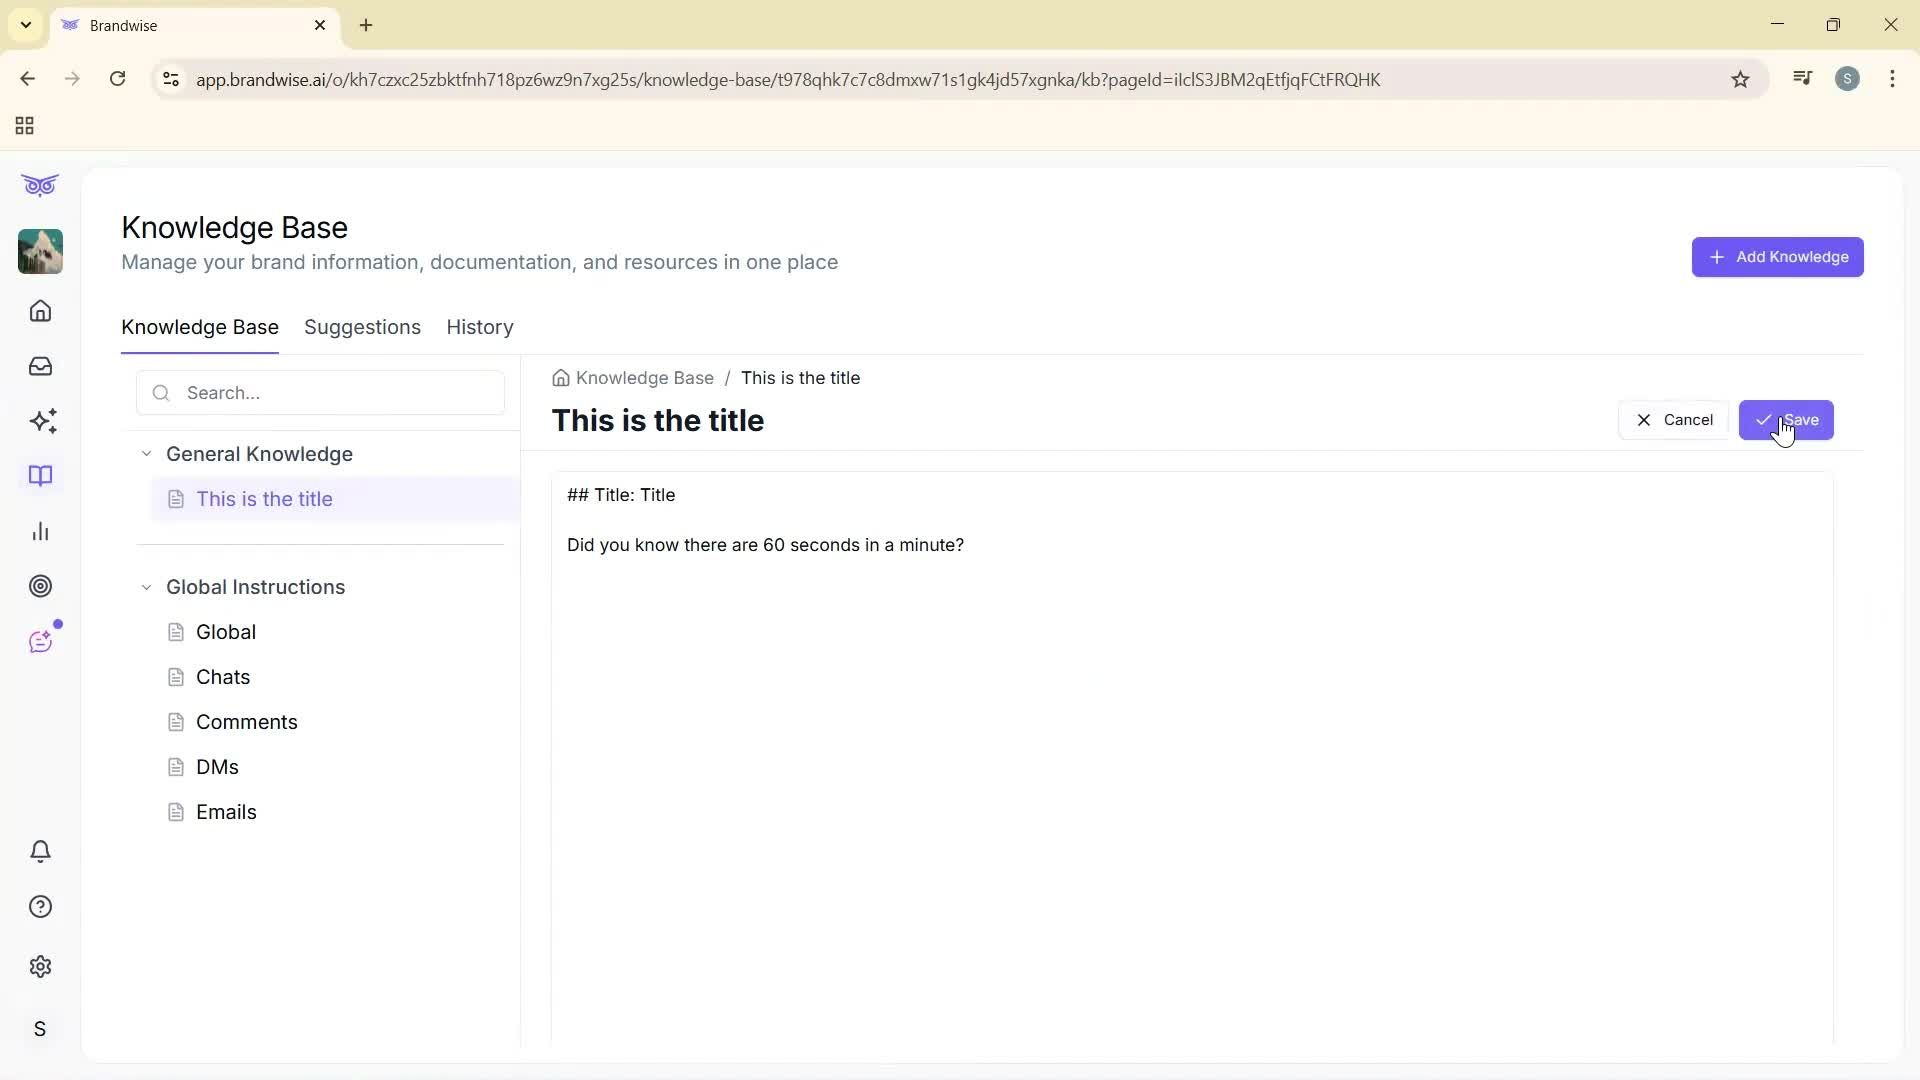Open the browser tab search dropdown

coord(25,25)
